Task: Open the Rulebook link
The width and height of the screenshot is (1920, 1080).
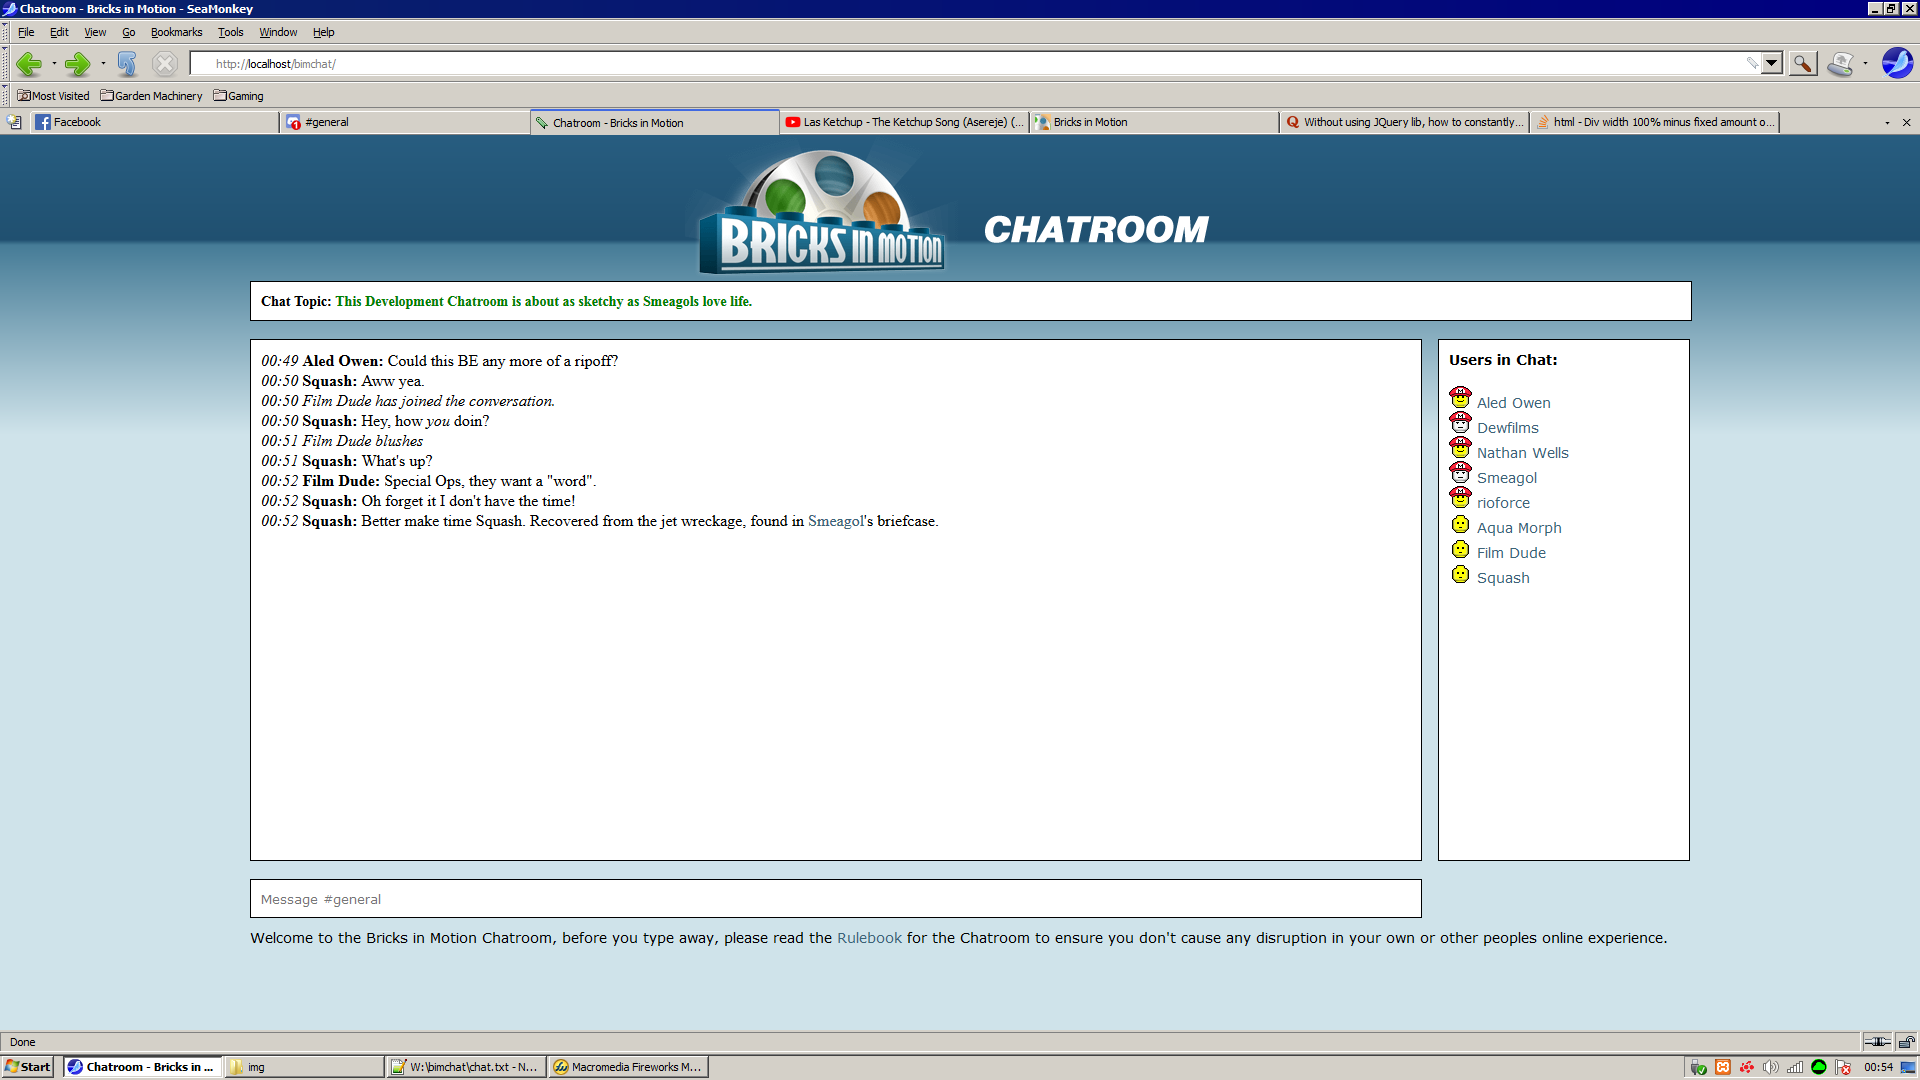Action: (x=868, y=938)
